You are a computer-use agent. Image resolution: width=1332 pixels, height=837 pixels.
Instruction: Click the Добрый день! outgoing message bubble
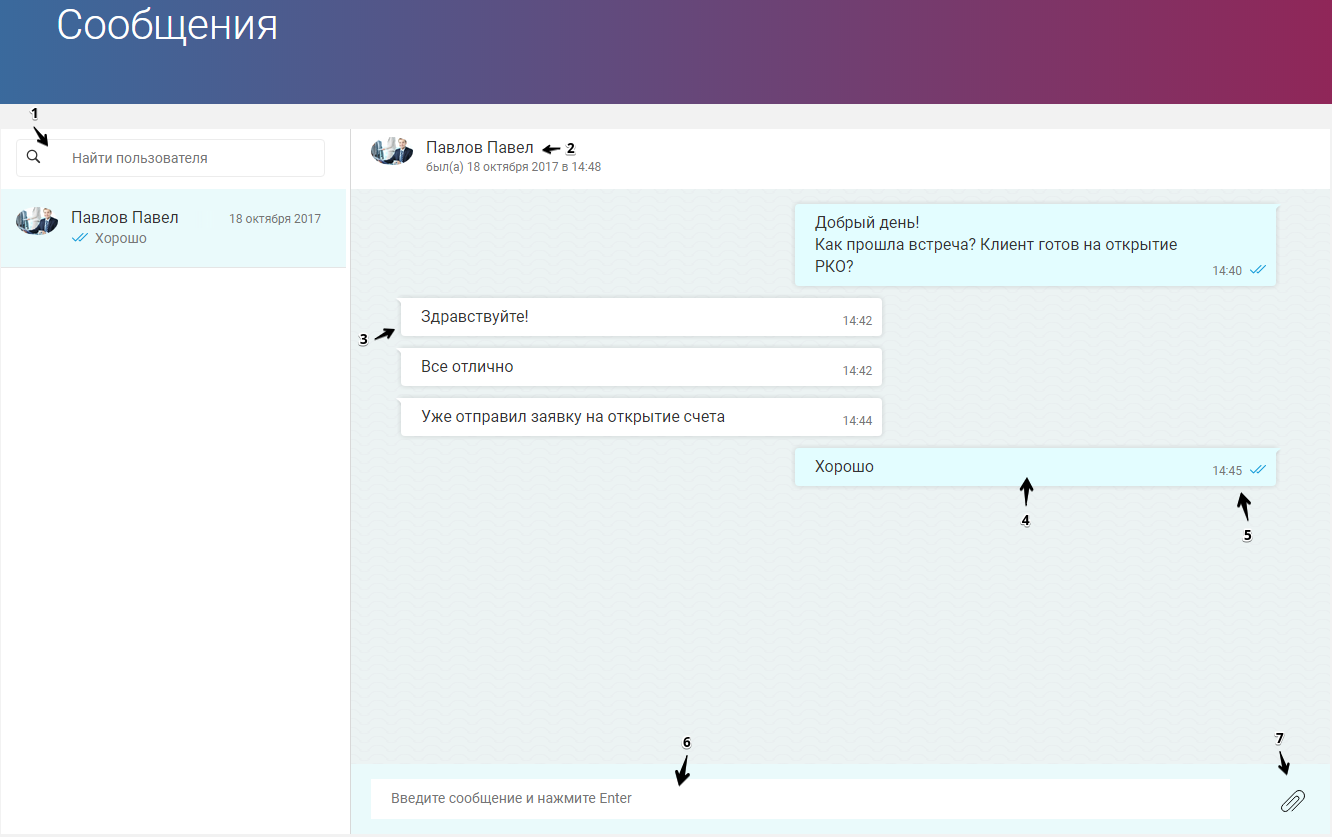coord(1036,245)
